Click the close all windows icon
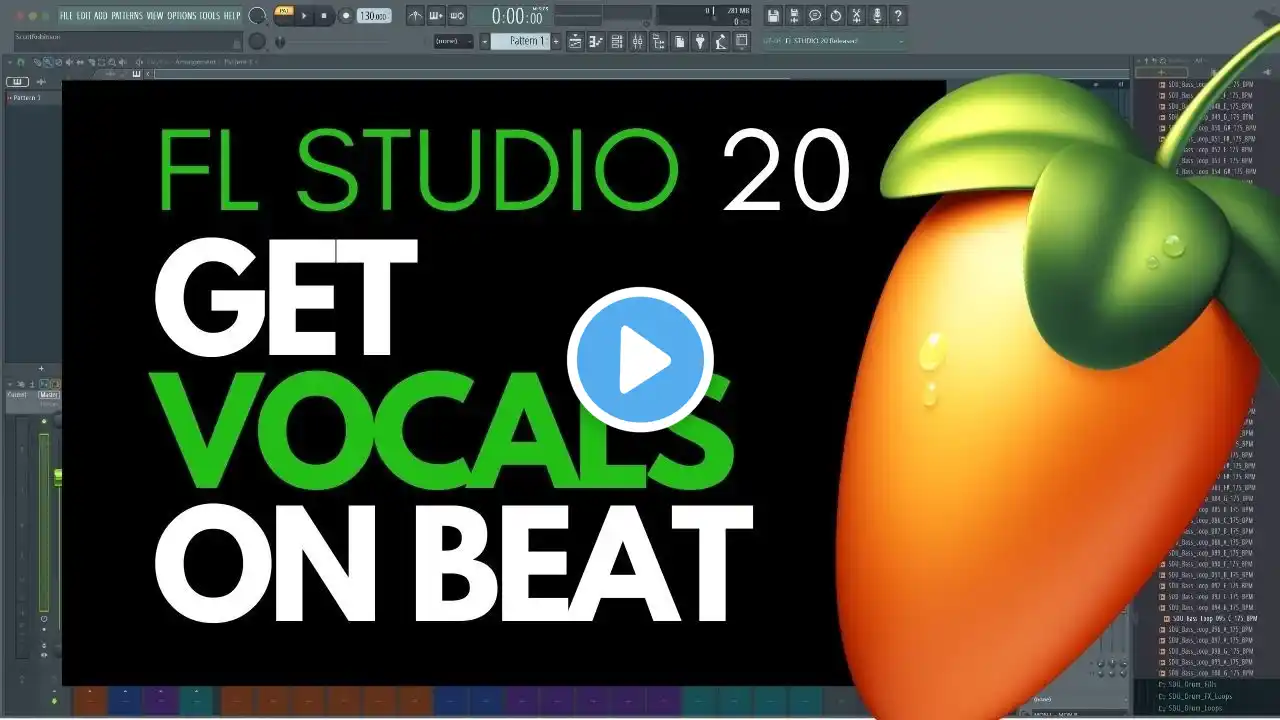 [742, 41]
